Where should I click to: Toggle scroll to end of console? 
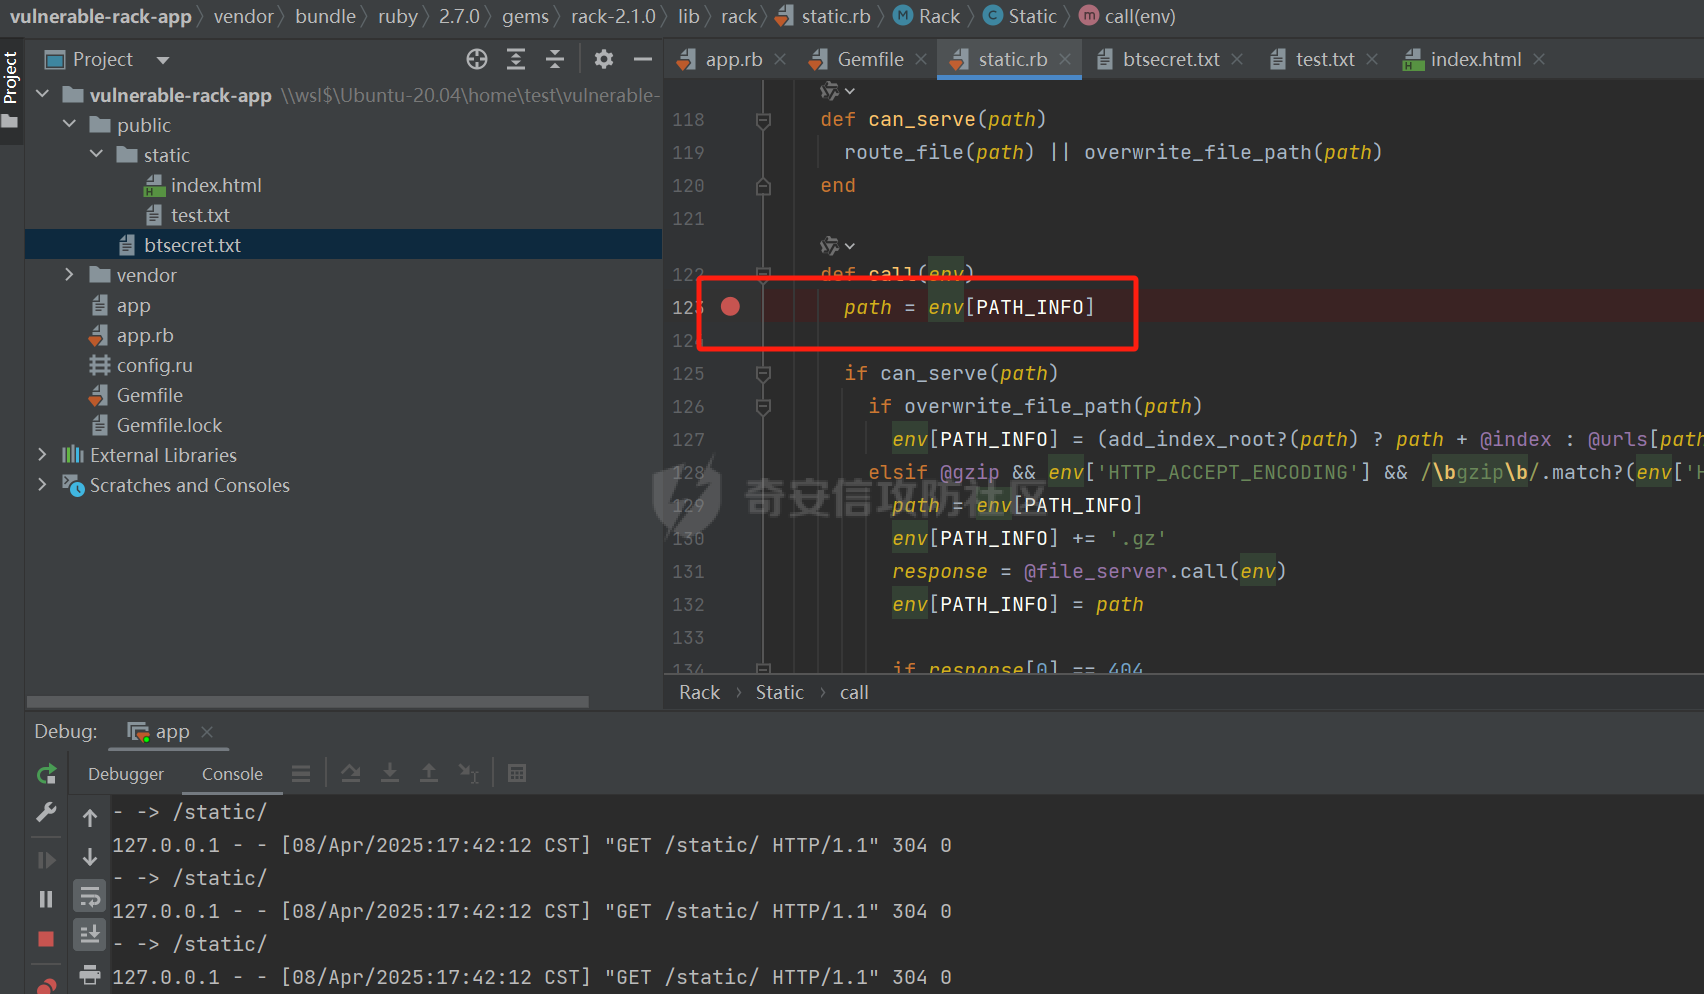(x=90, y=935)
